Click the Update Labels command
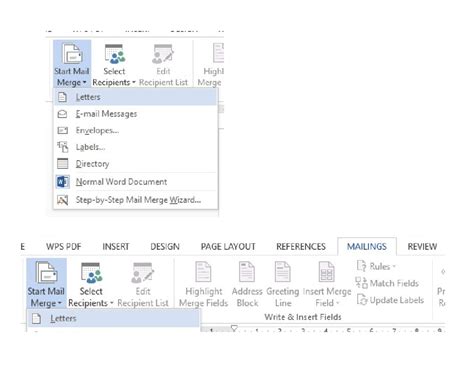 [x=390, y=300]
